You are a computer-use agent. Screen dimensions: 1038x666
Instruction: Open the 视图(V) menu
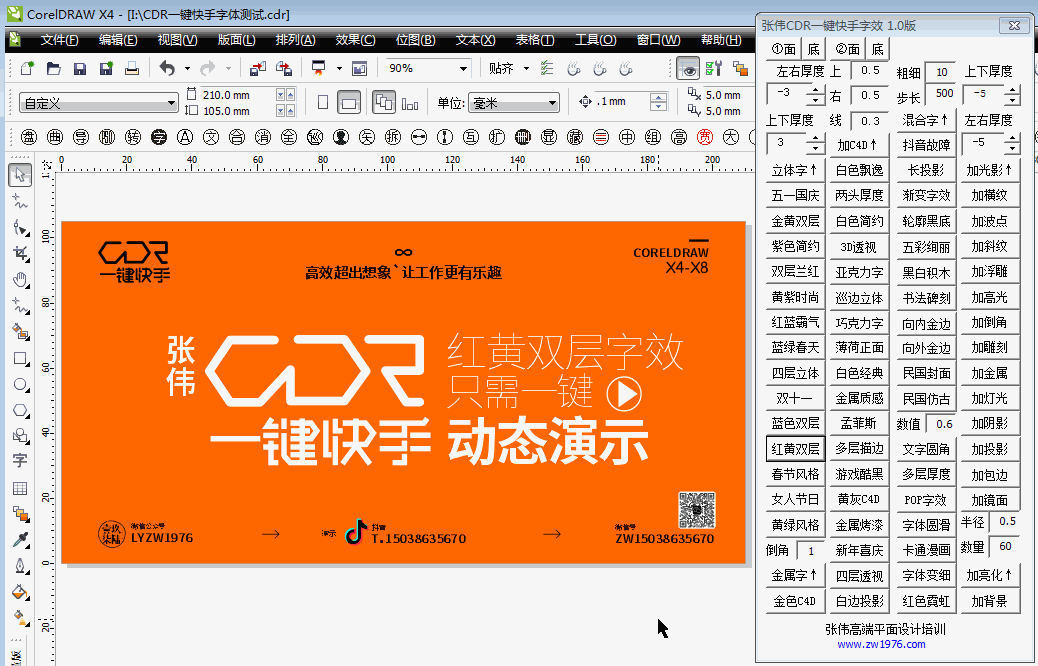tap(177, 40)
